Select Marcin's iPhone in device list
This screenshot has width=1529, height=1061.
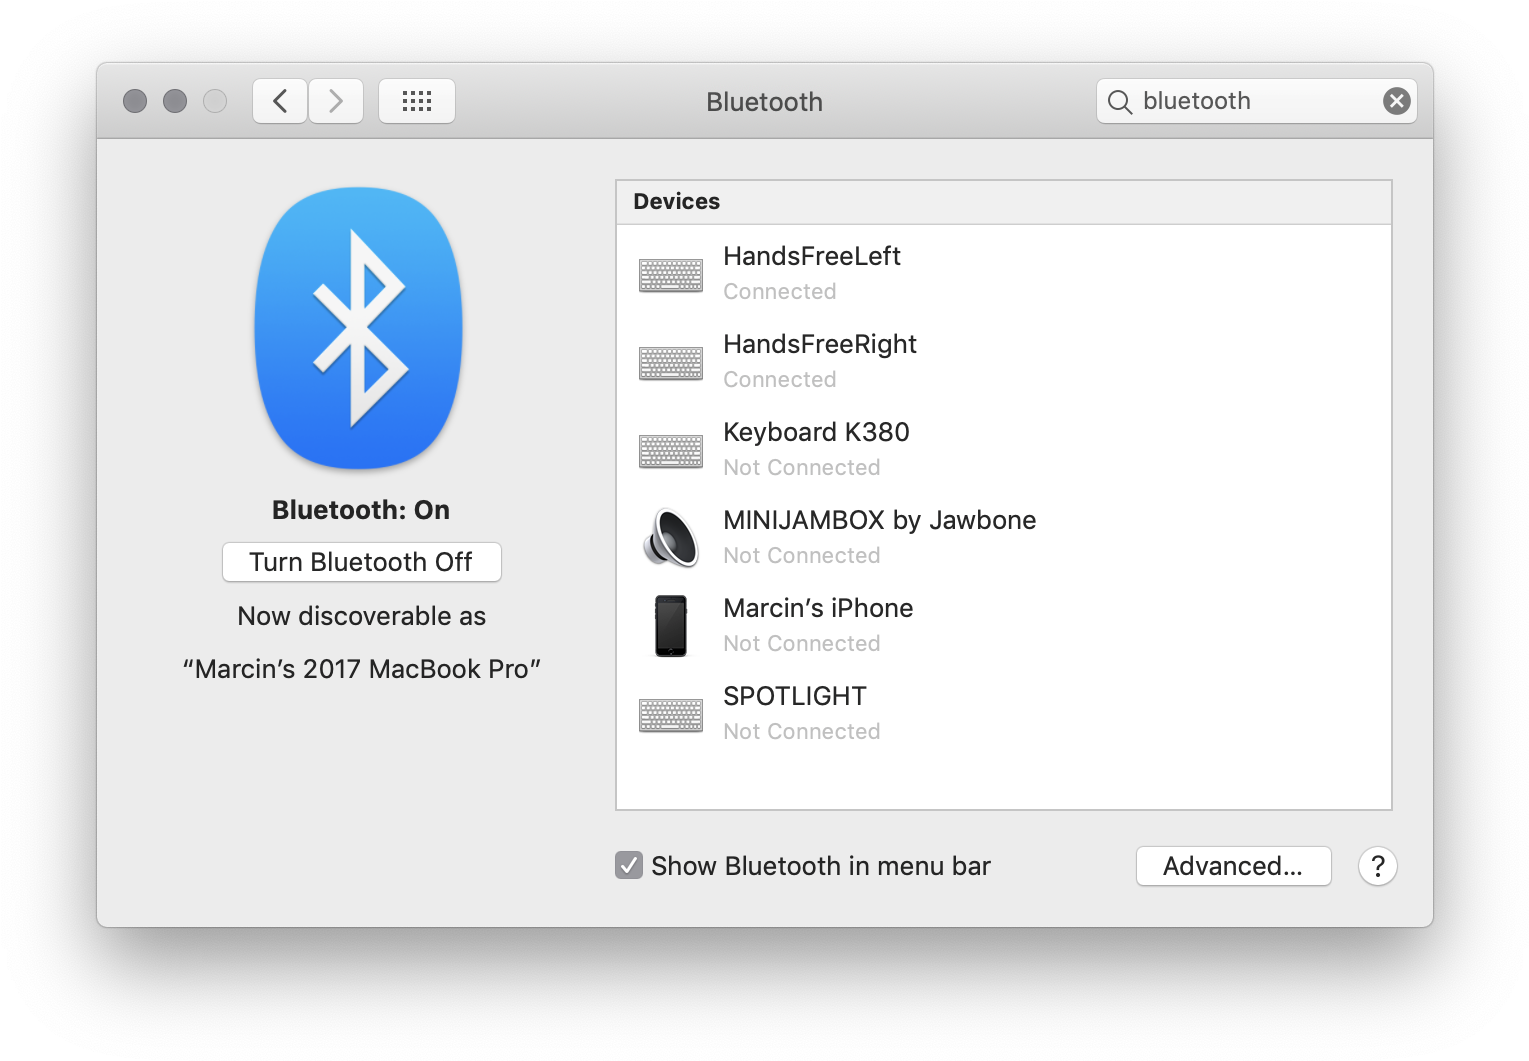tap(818, 608)
